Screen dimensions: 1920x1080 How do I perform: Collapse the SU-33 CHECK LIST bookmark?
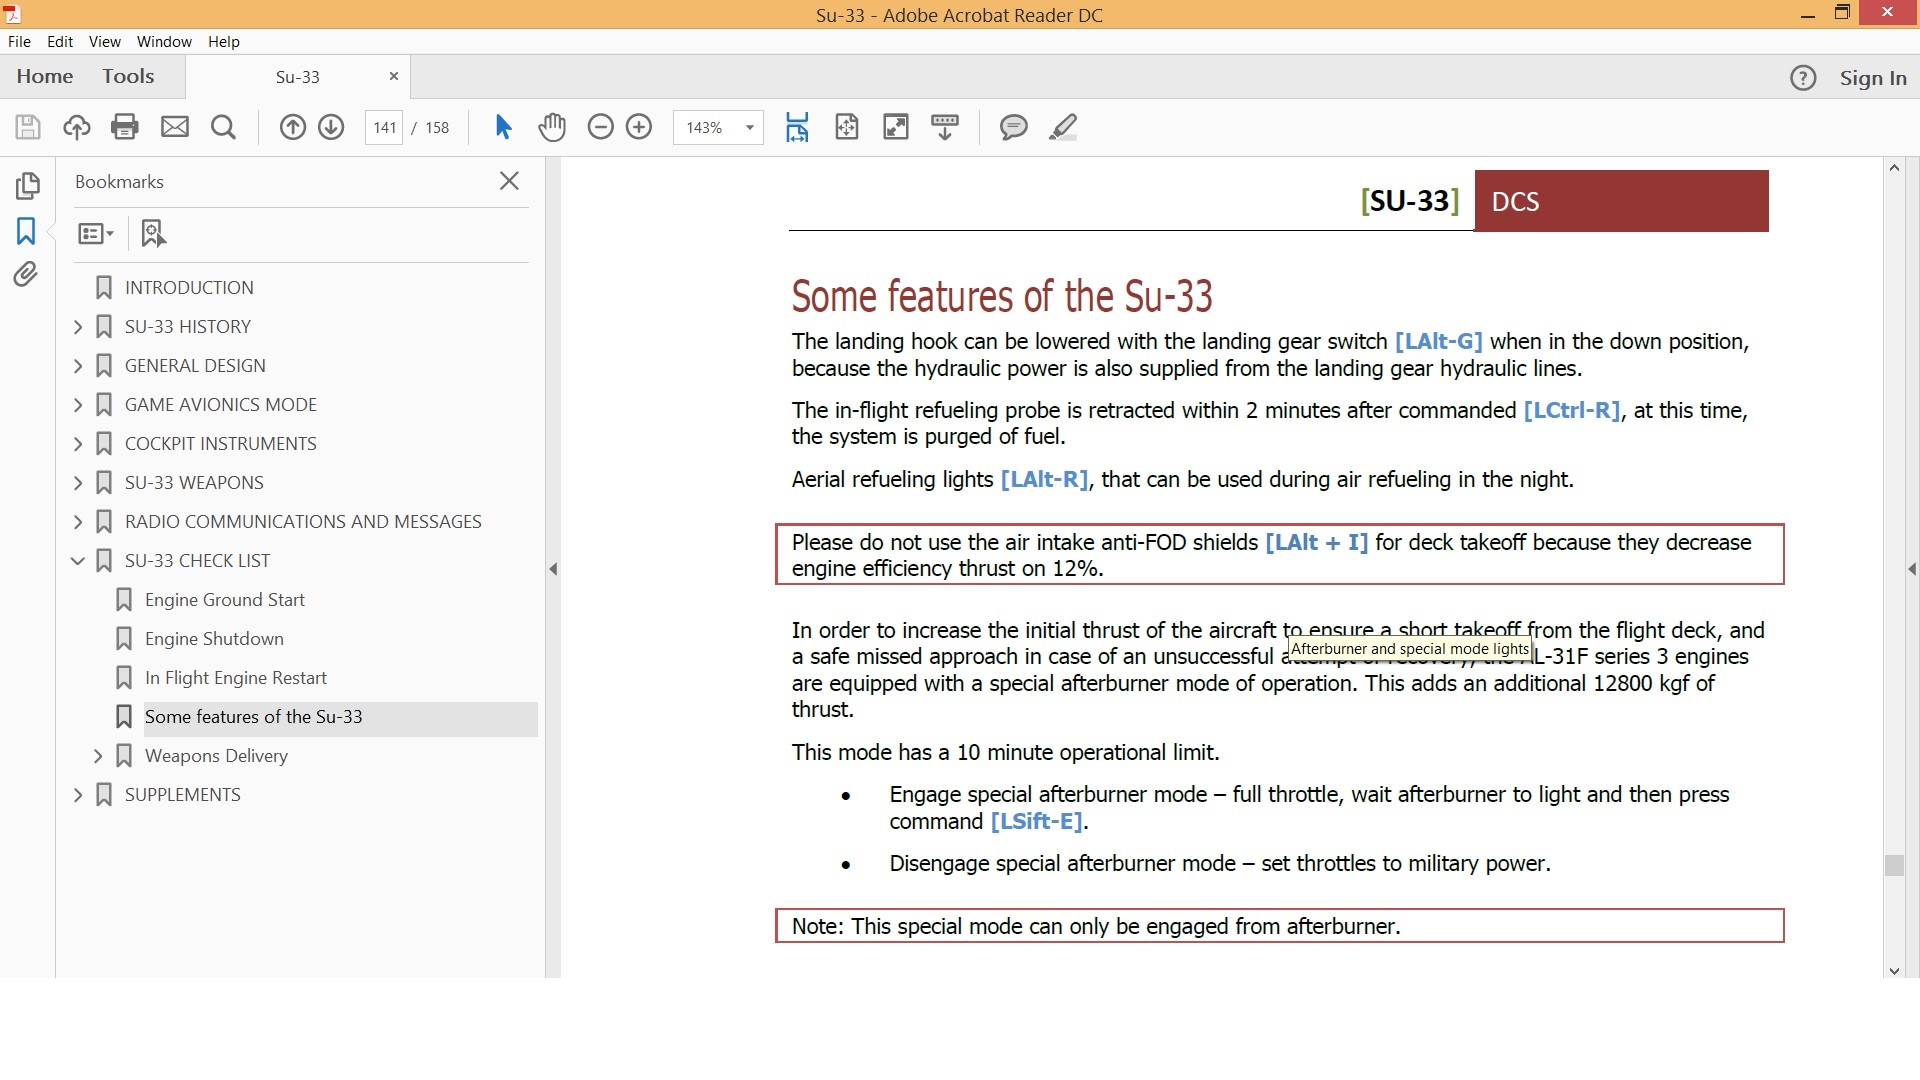78,561
